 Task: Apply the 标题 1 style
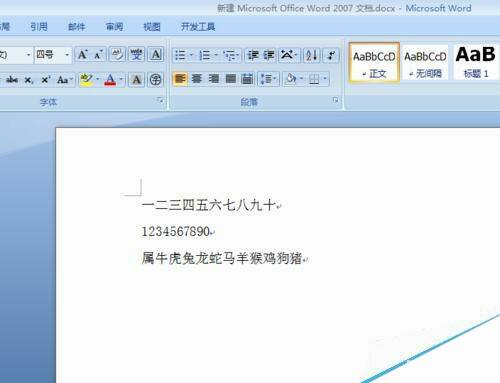tap(476, 62)
